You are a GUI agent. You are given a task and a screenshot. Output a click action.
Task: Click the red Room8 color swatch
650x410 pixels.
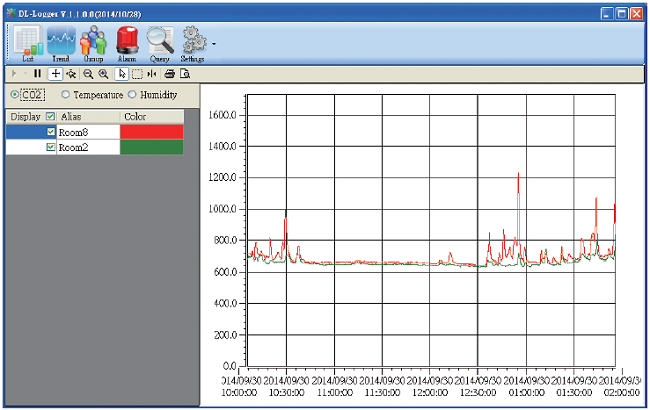(151, 132)
